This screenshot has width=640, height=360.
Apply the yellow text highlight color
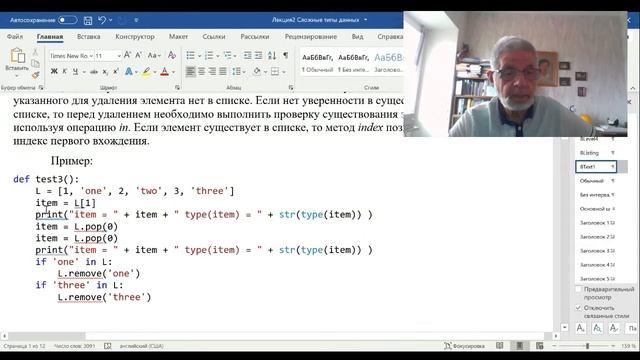coord(146,72)
